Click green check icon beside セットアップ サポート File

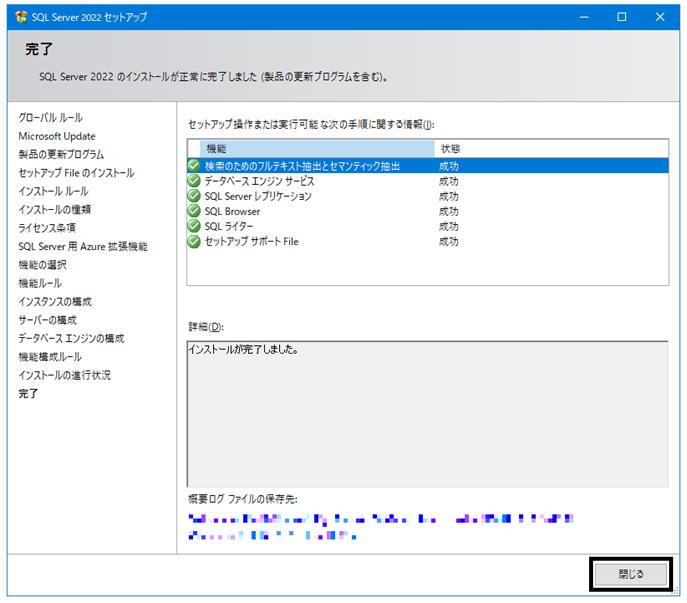(x=194, y=241)
